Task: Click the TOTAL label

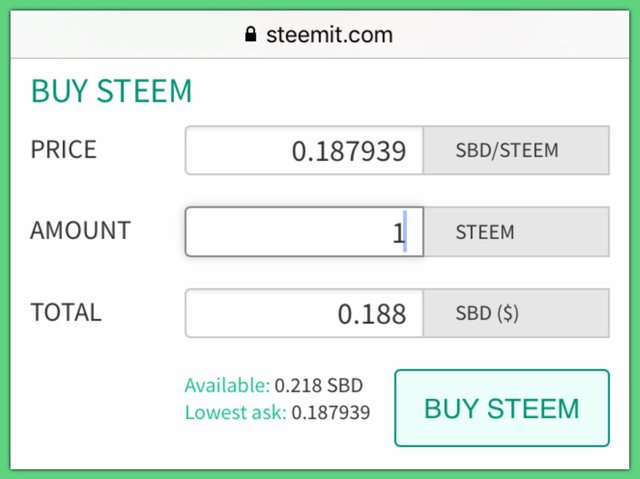Action: (66, 313)
